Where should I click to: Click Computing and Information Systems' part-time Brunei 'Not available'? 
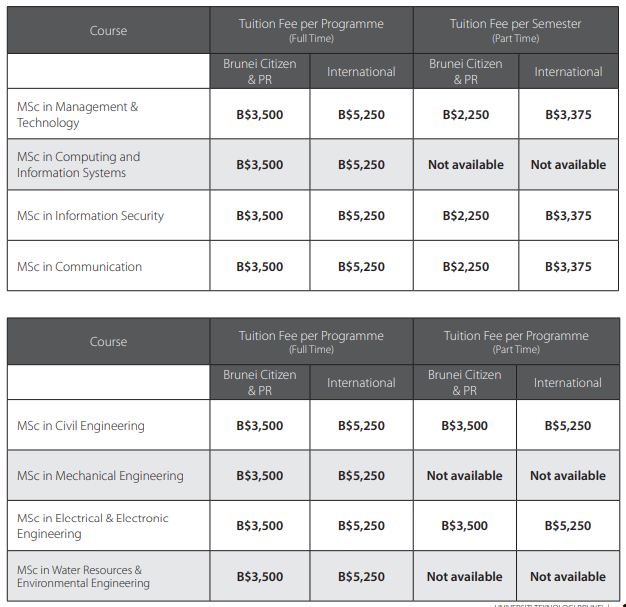(x=466, y=165)
